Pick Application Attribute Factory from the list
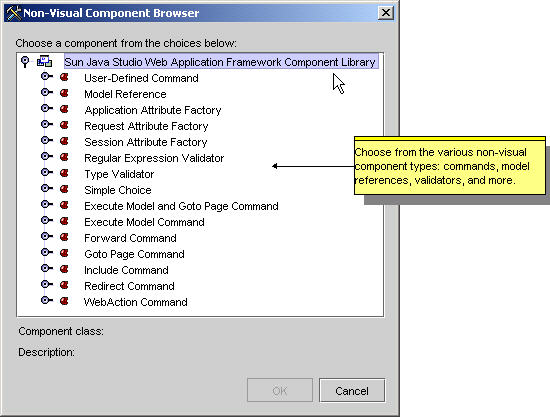This screenshot has width=550, height=417. pos(153,110)
